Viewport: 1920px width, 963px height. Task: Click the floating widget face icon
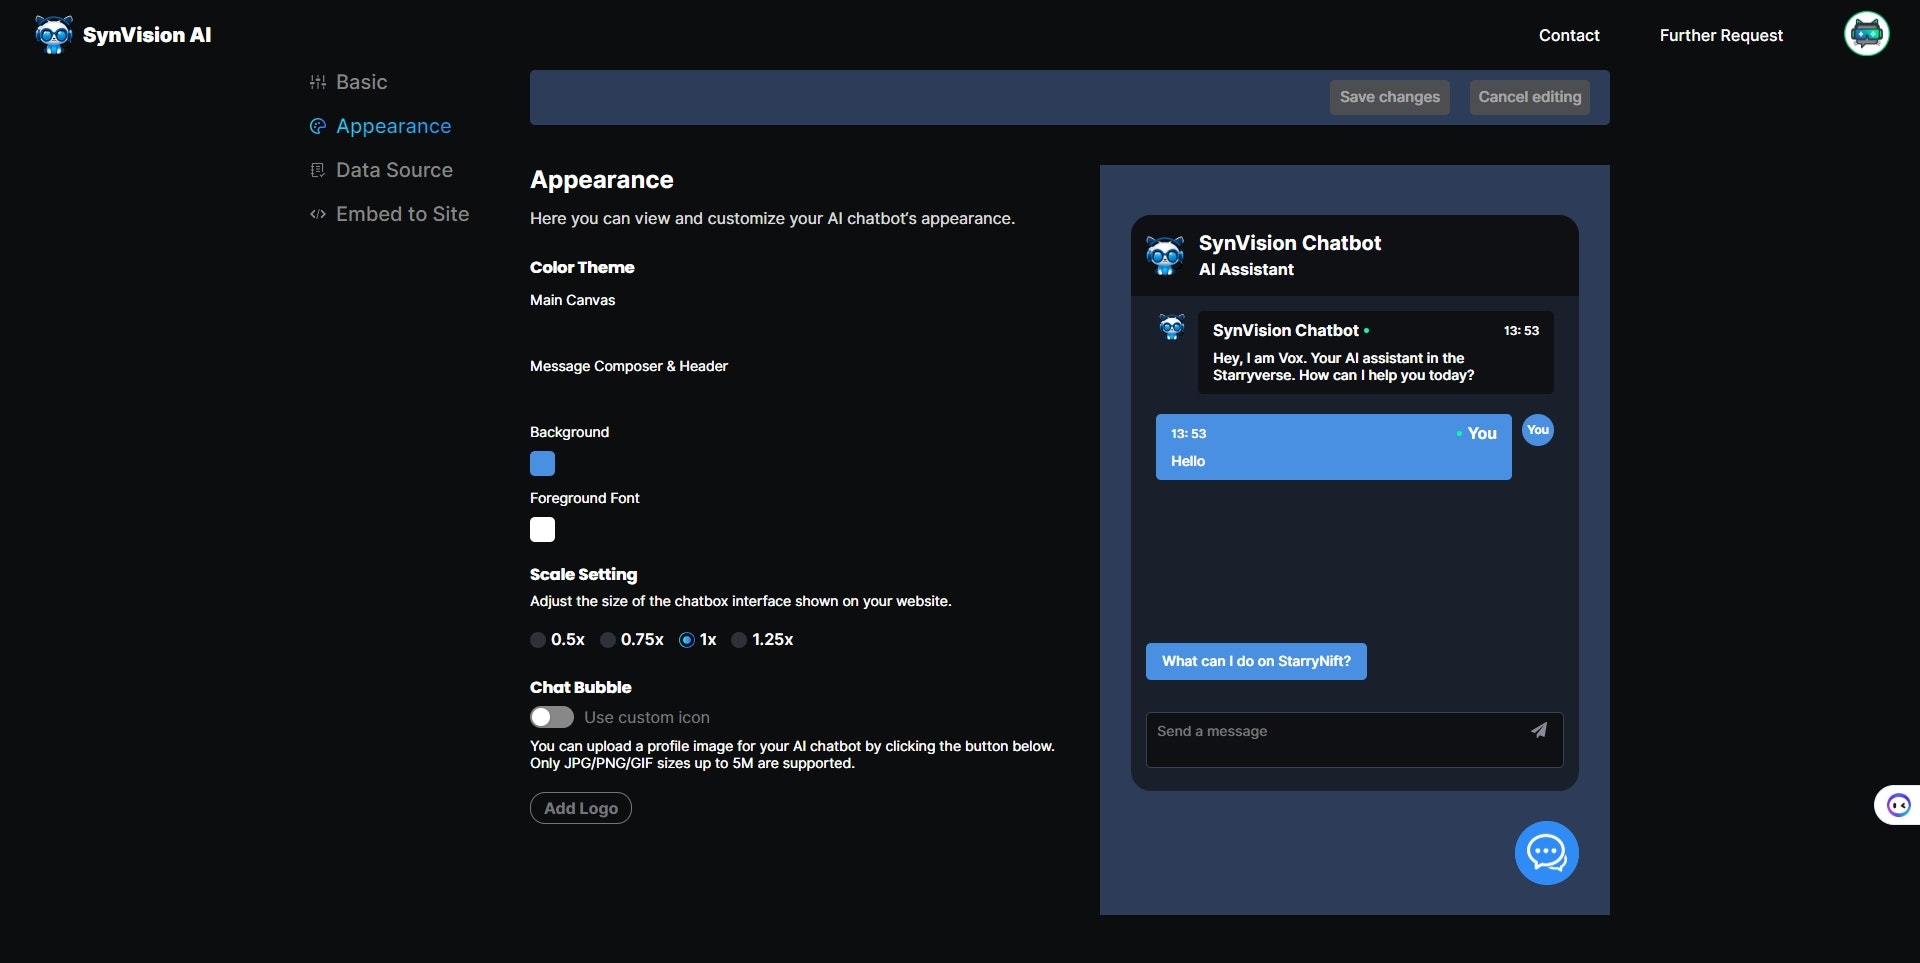[1898, 805]
